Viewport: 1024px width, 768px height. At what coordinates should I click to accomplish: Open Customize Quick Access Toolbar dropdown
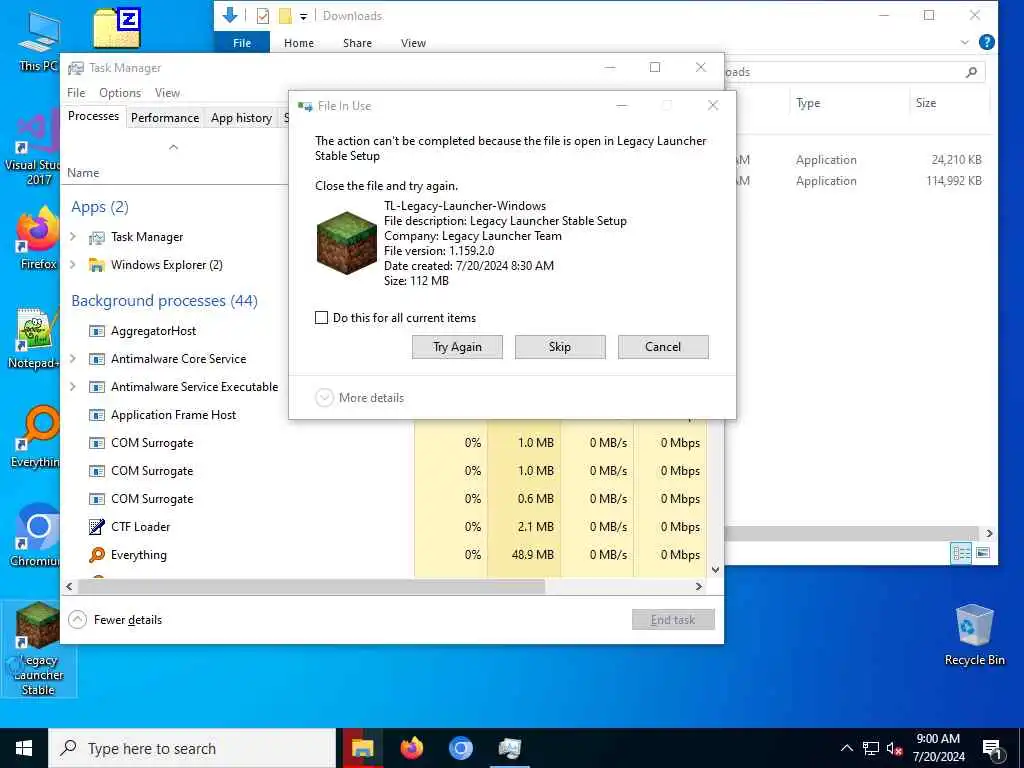[304, 16]
